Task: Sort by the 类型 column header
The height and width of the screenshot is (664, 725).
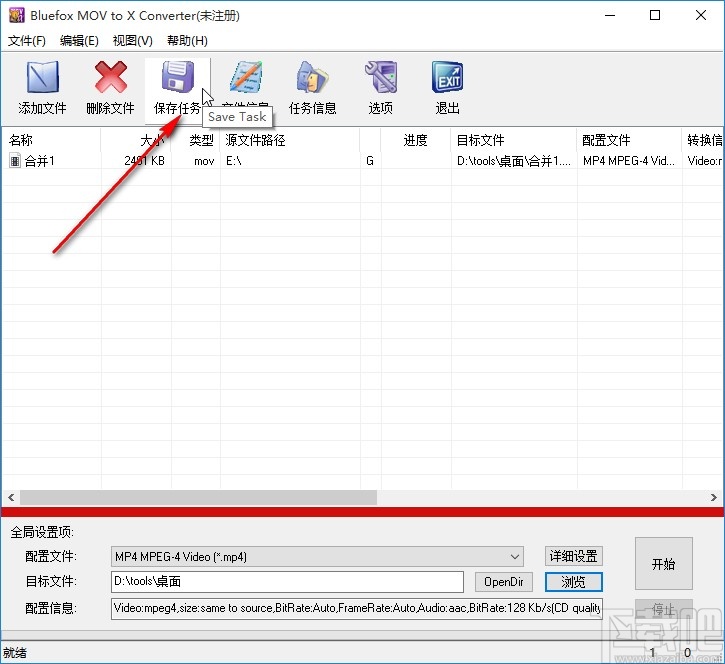Action: coord(196,140)
